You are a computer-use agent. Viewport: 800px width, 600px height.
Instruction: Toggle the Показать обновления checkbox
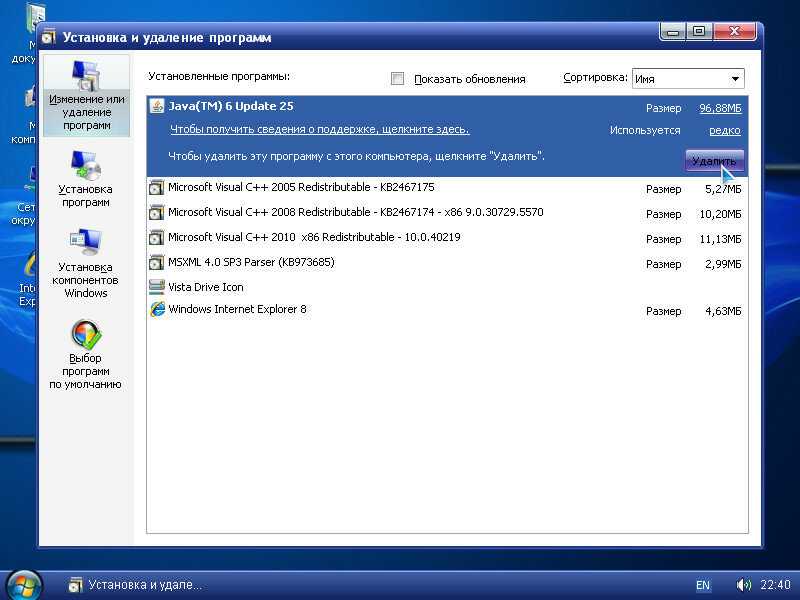coord(397,79)
